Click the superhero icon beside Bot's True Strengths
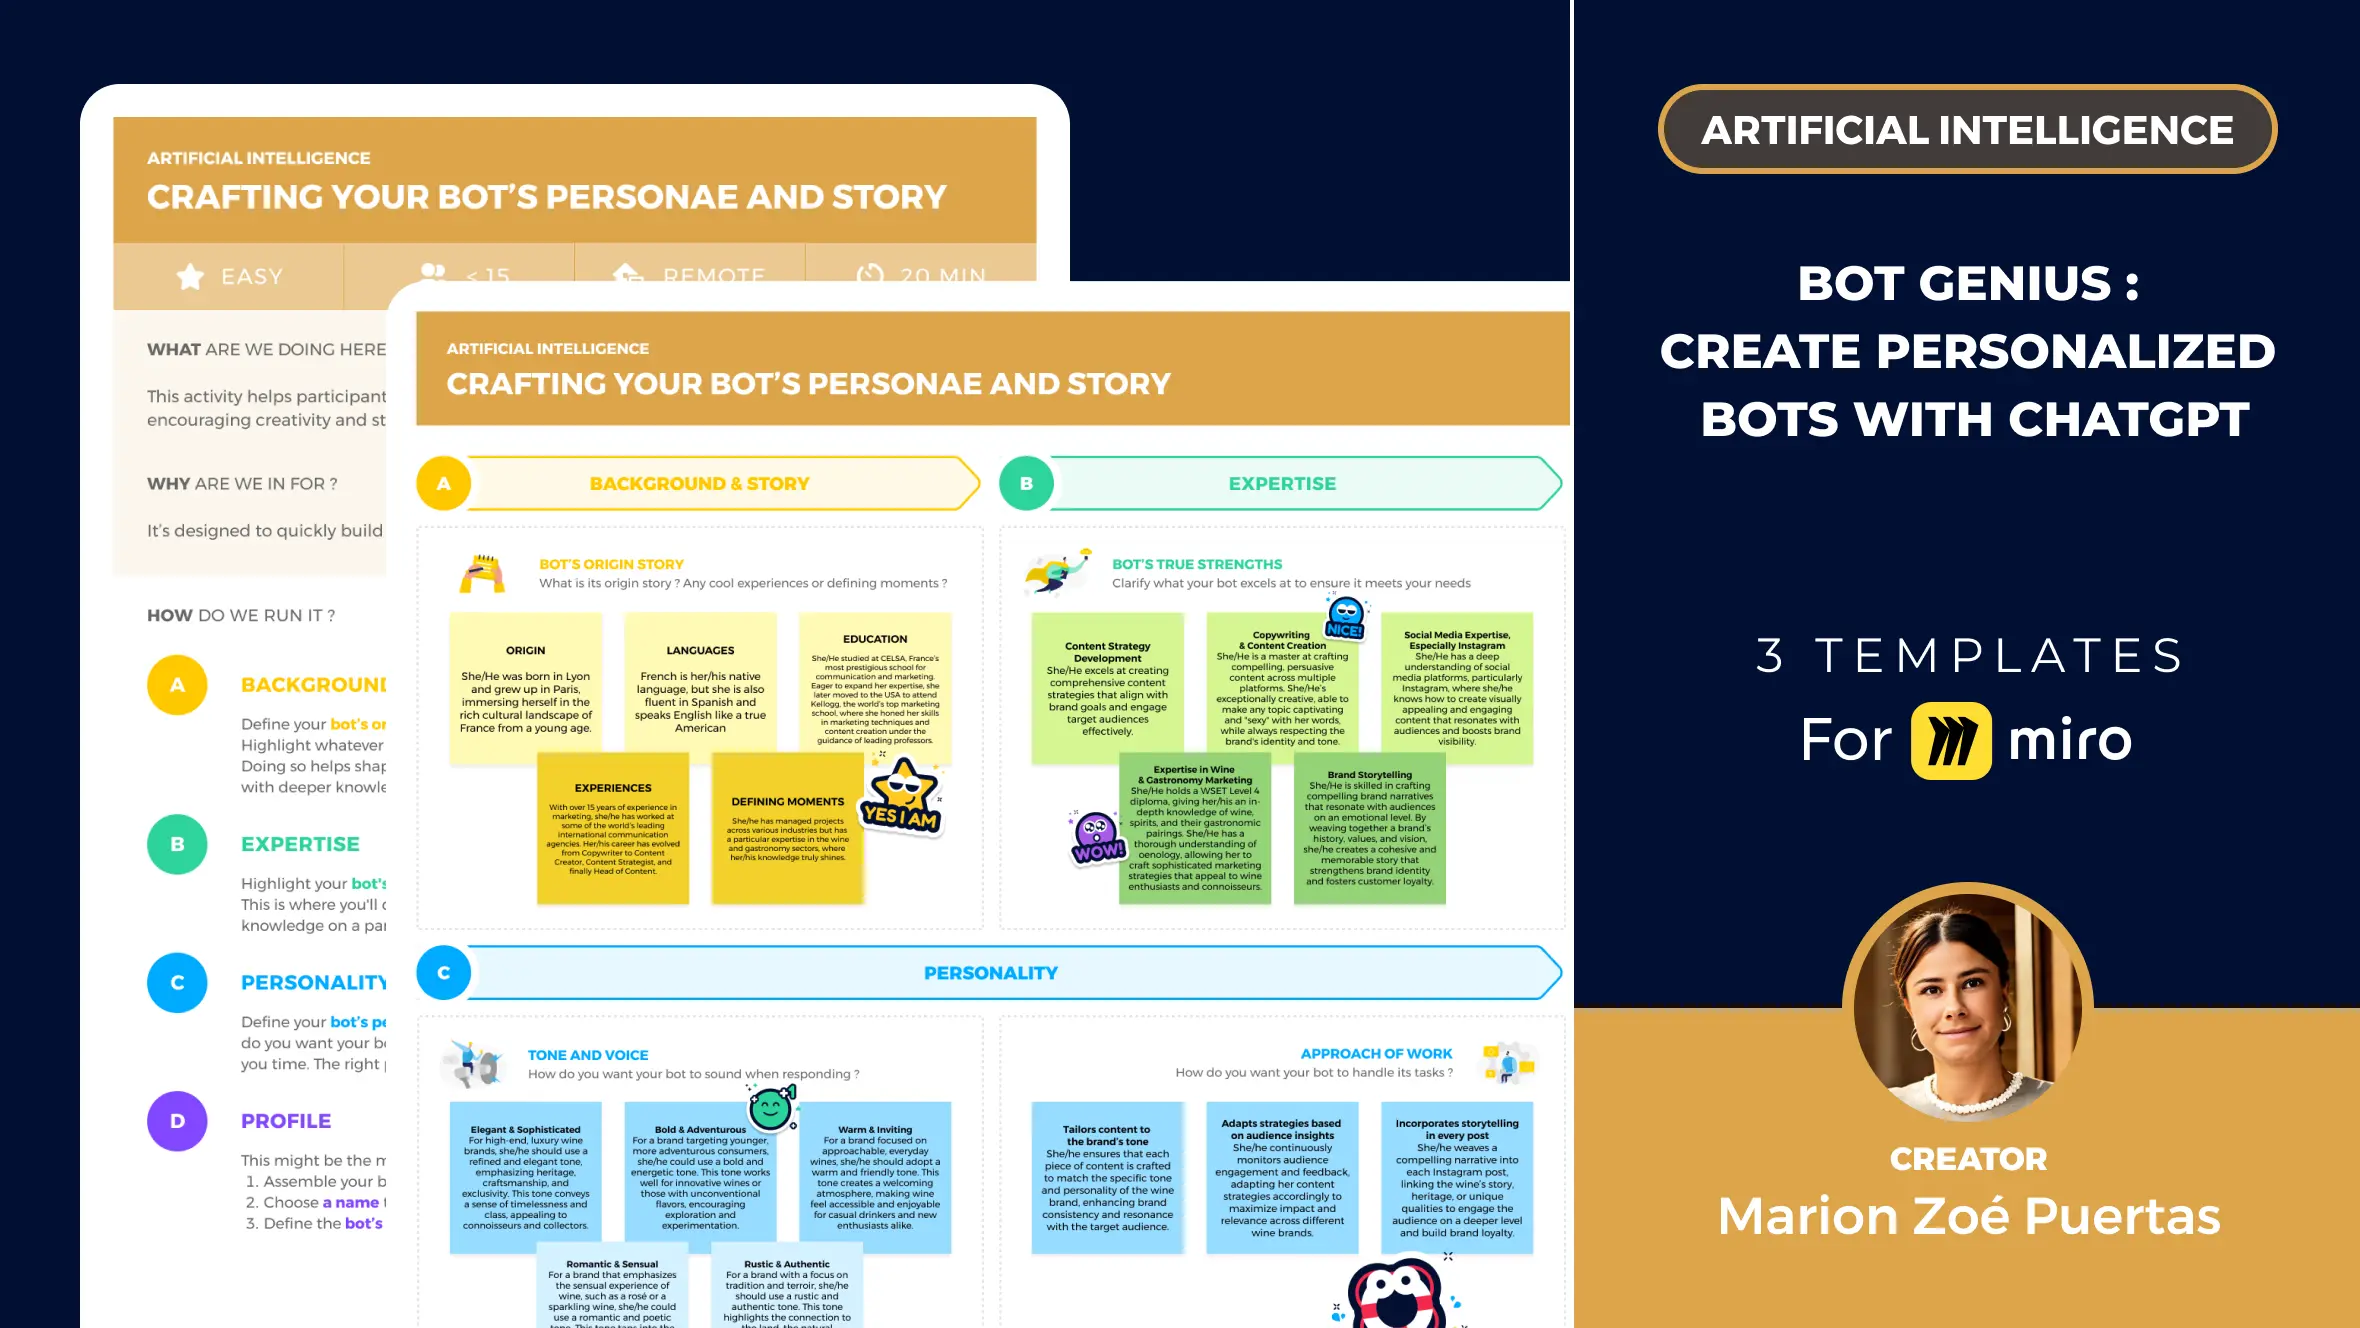2360x1328 pixels. point(1057,572)
